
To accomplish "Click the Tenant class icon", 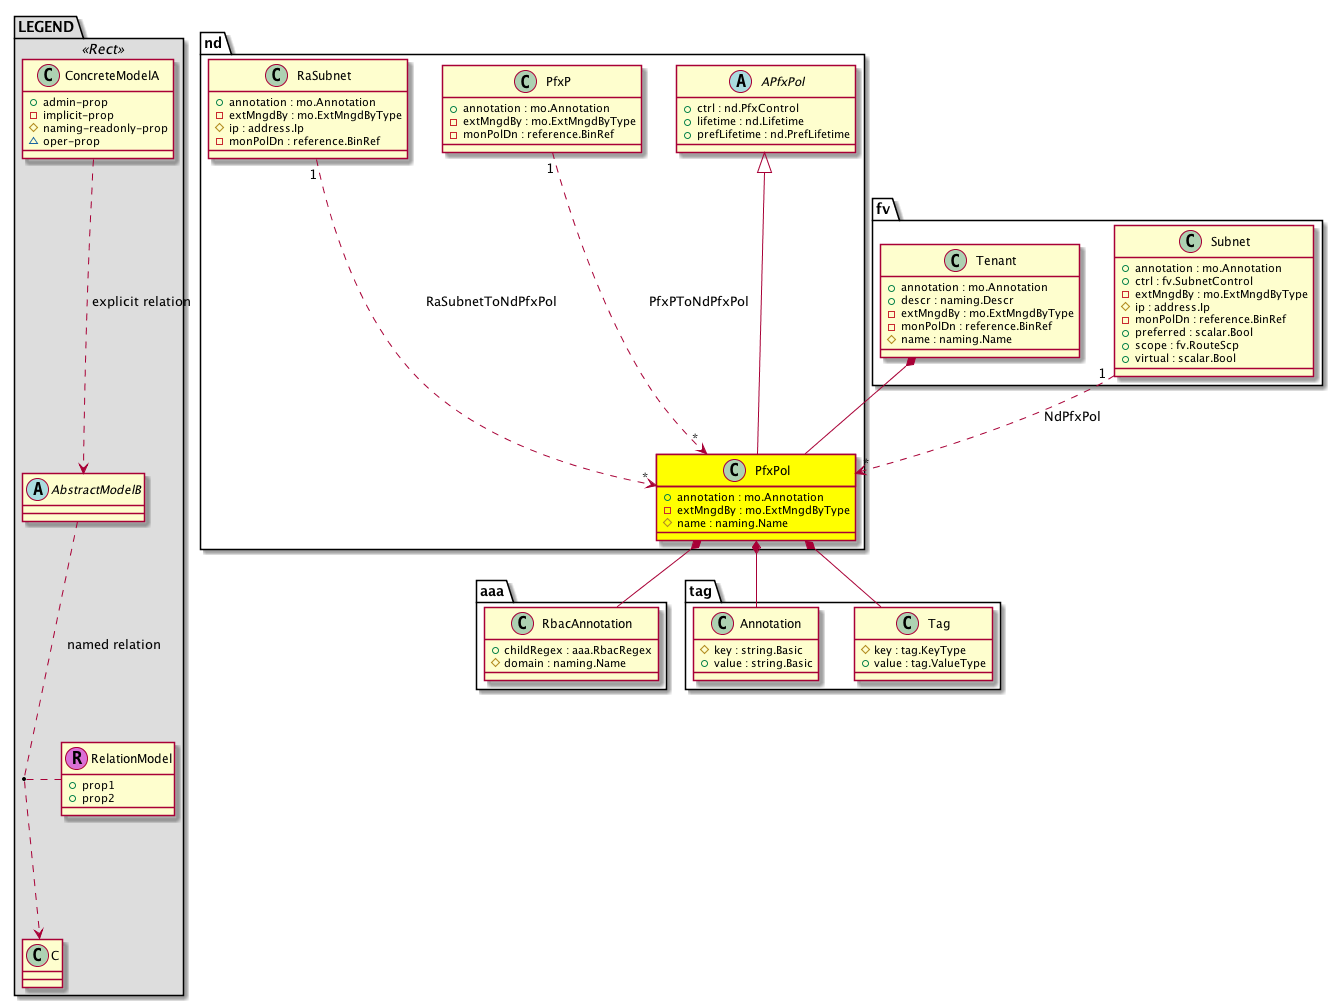I will coord(956,261).
